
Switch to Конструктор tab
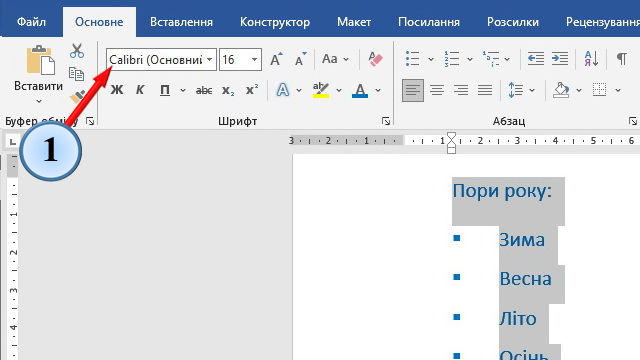275,22
